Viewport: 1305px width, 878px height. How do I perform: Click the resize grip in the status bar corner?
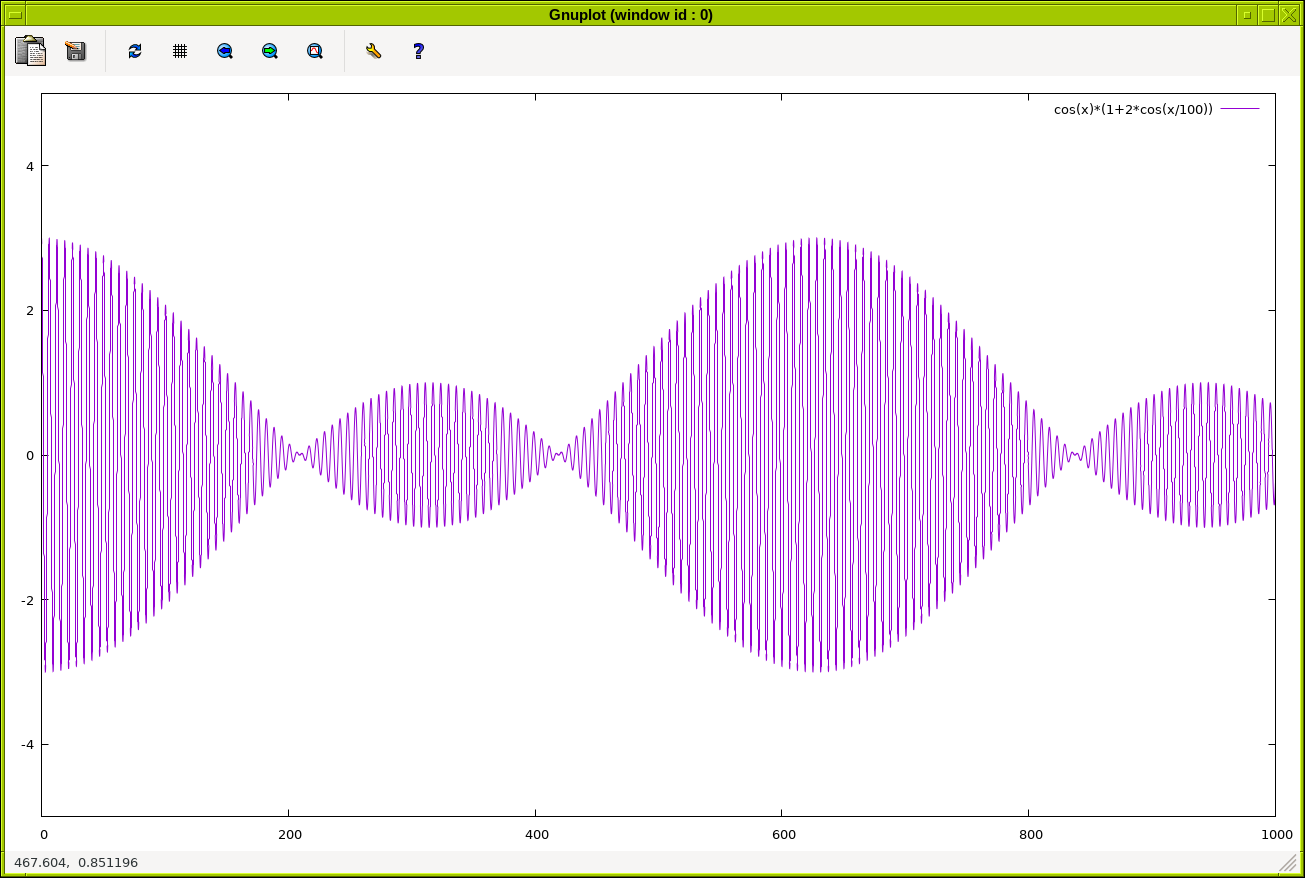tap(1288, 863)
